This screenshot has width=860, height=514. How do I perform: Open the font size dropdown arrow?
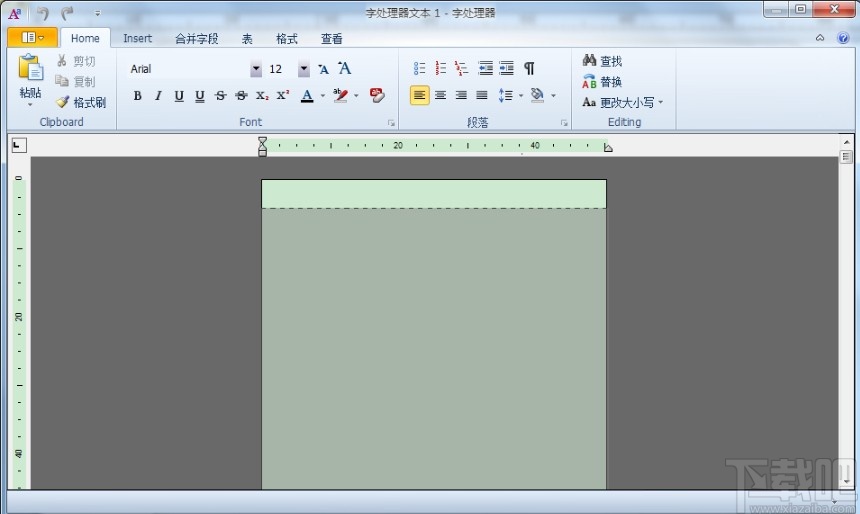(x=304, y=69)
